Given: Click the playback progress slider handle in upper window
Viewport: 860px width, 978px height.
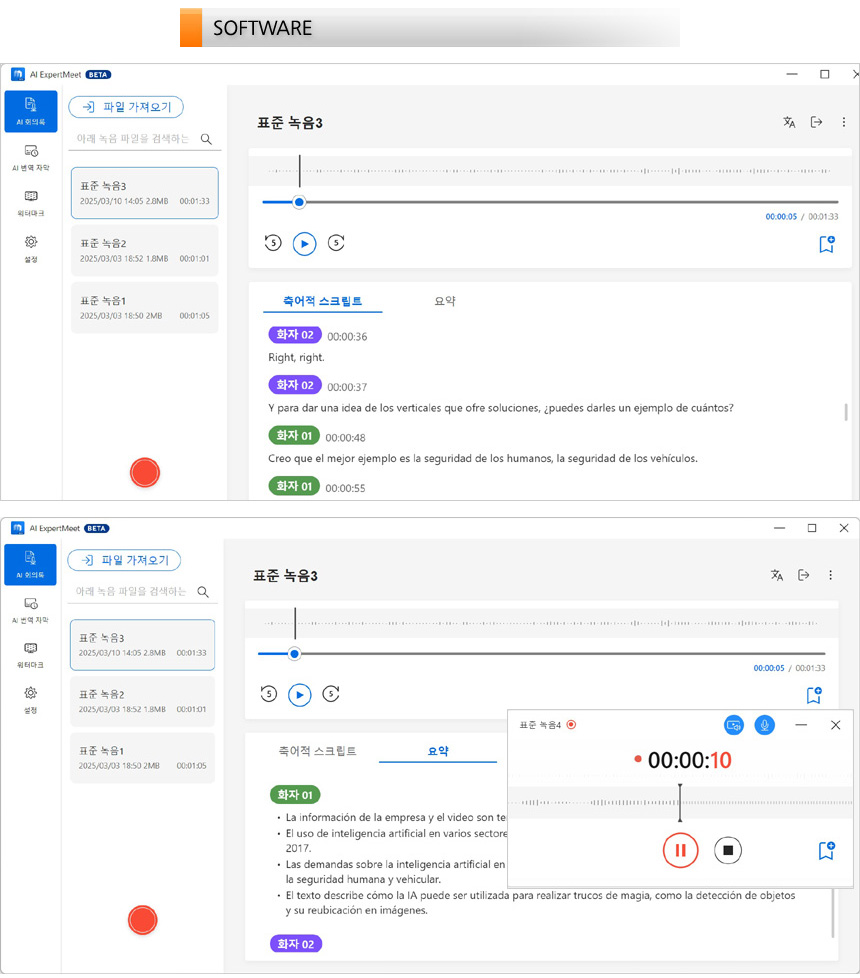Looking at the screenshot, I should point(299,202).
